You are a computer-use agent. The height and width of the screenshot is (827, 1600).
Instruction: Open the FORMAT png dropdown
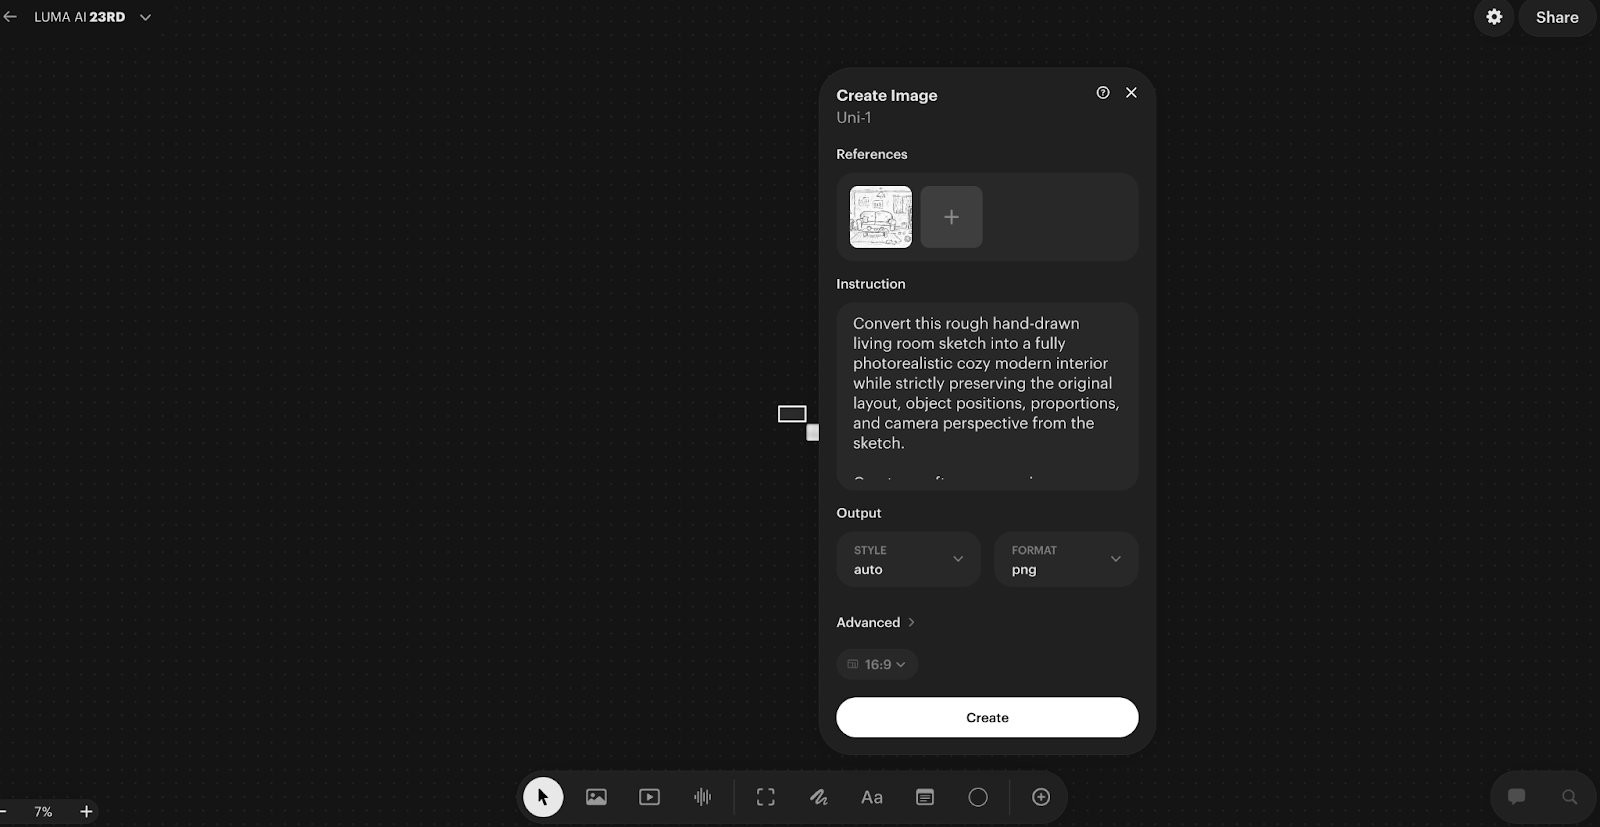click(x=1066, y=560)
